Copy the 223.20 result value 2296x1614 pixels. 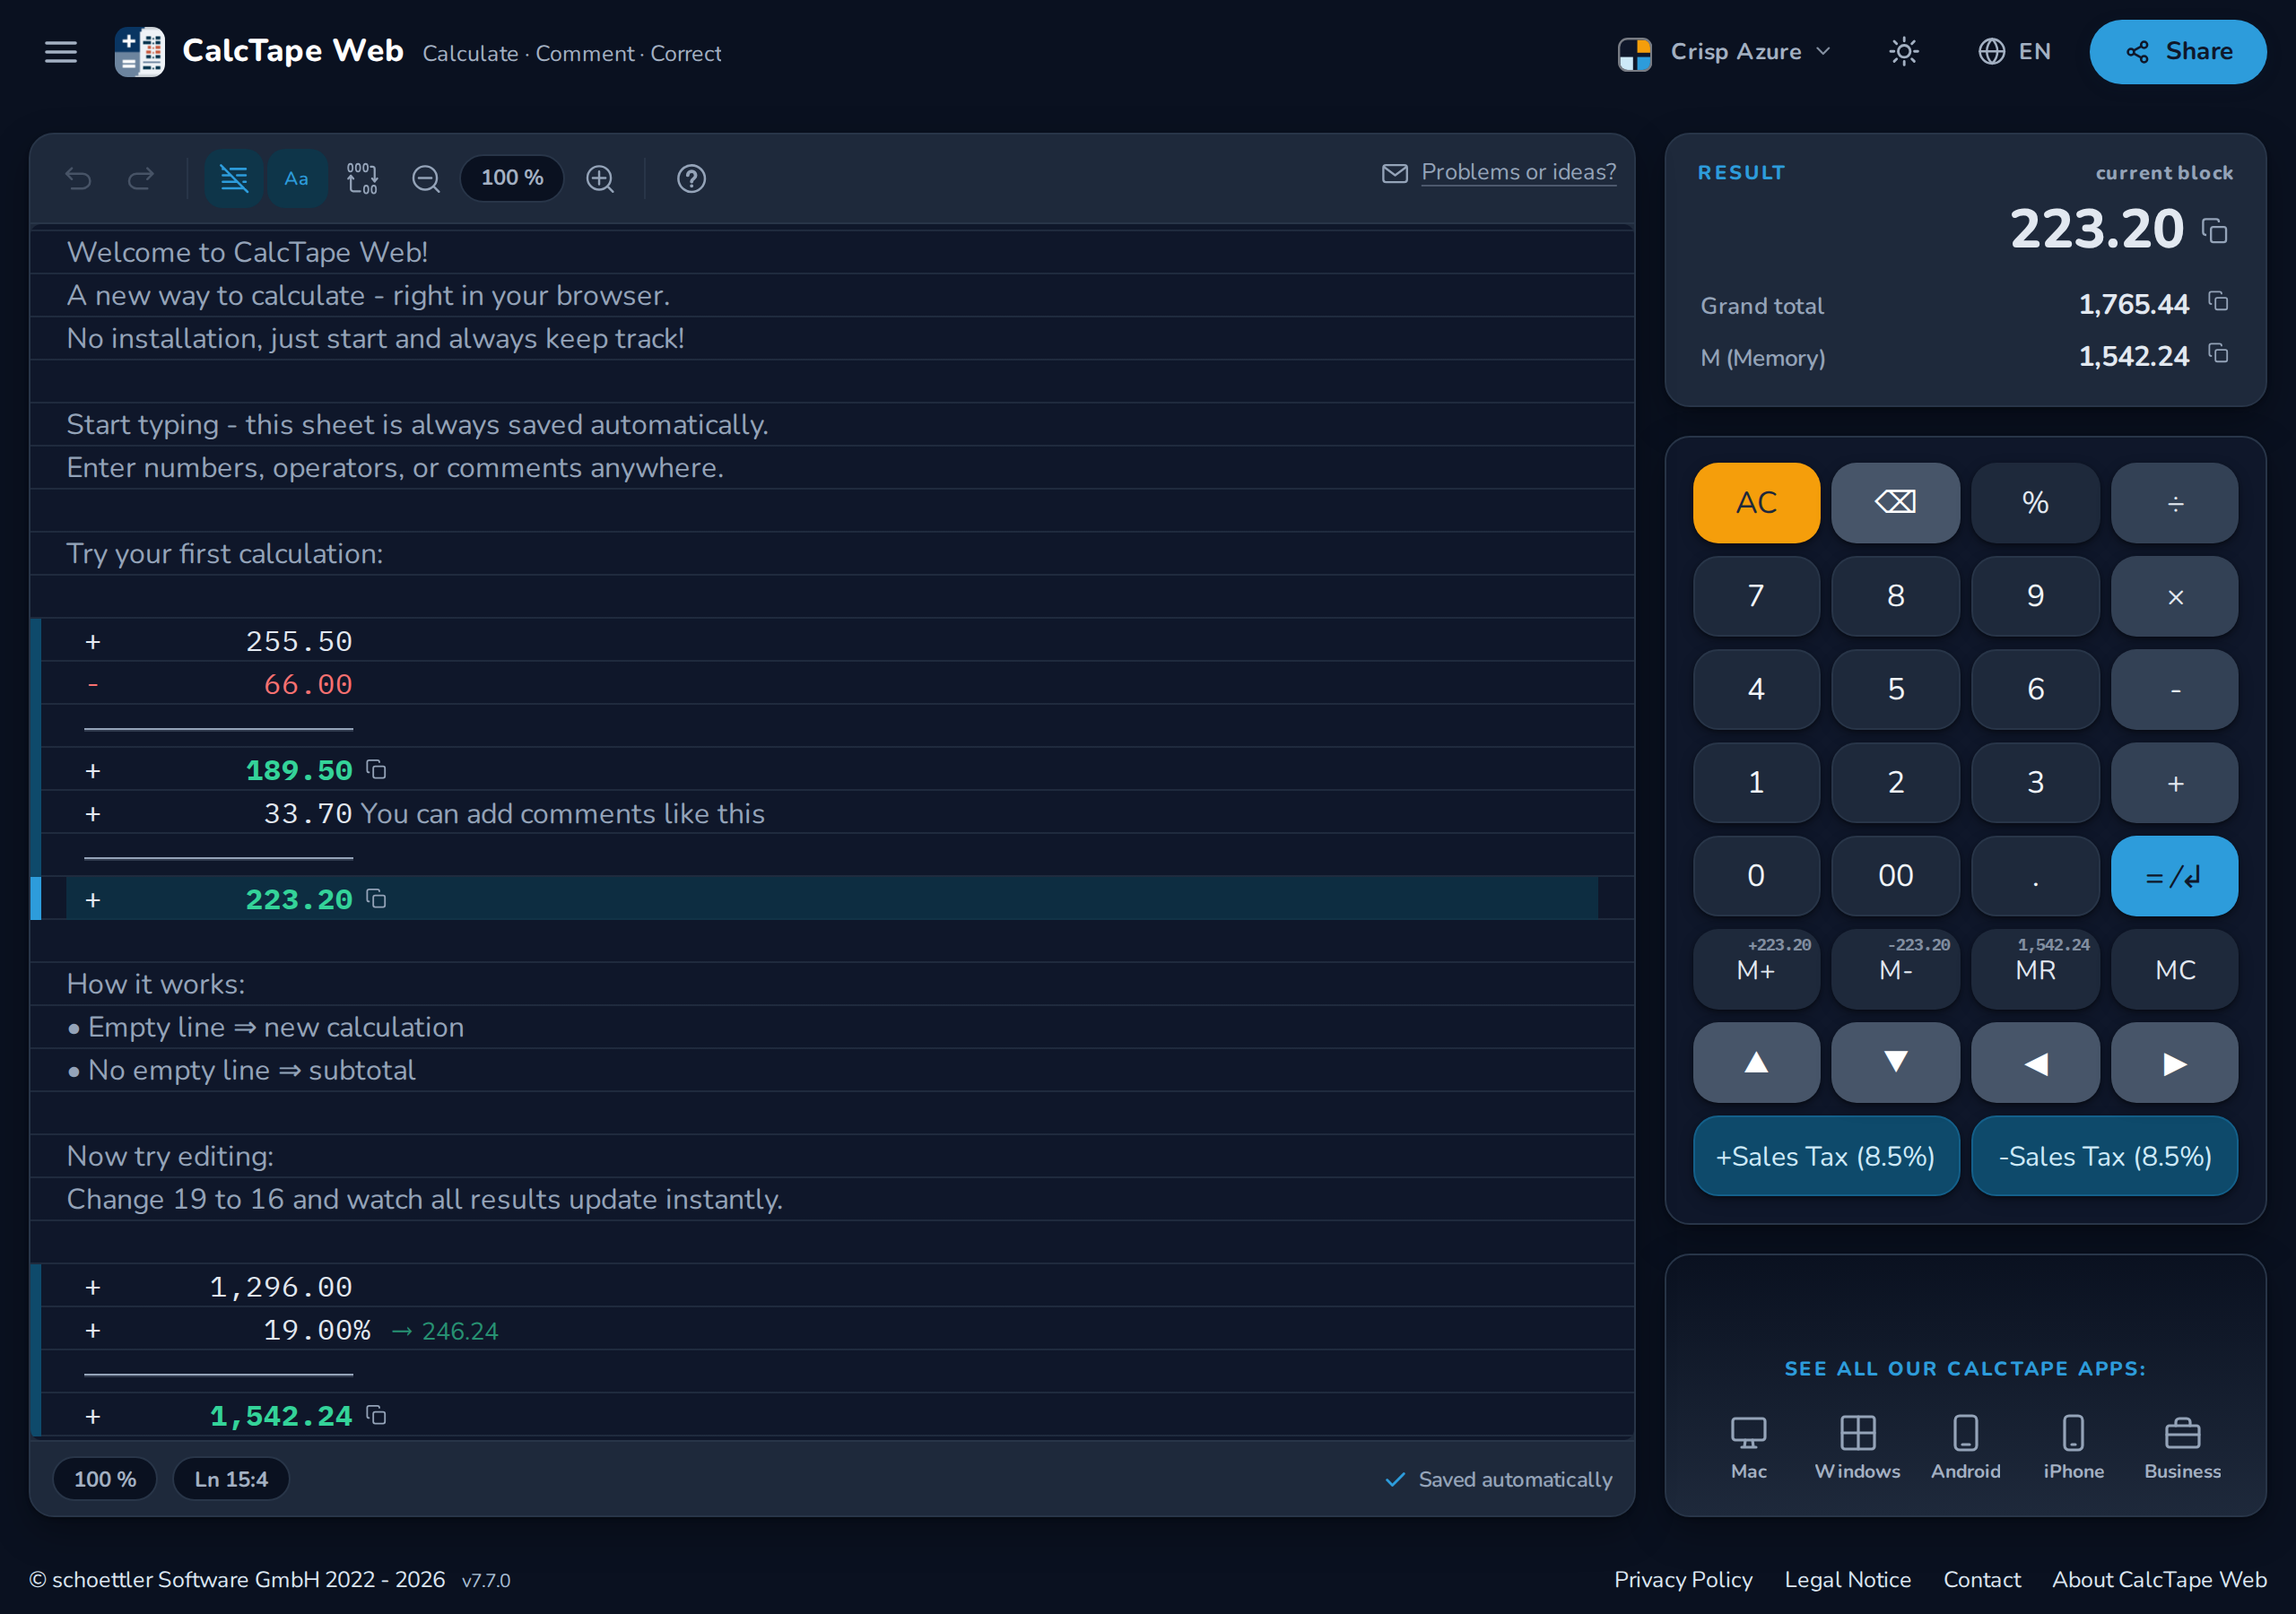point(2214,231)
